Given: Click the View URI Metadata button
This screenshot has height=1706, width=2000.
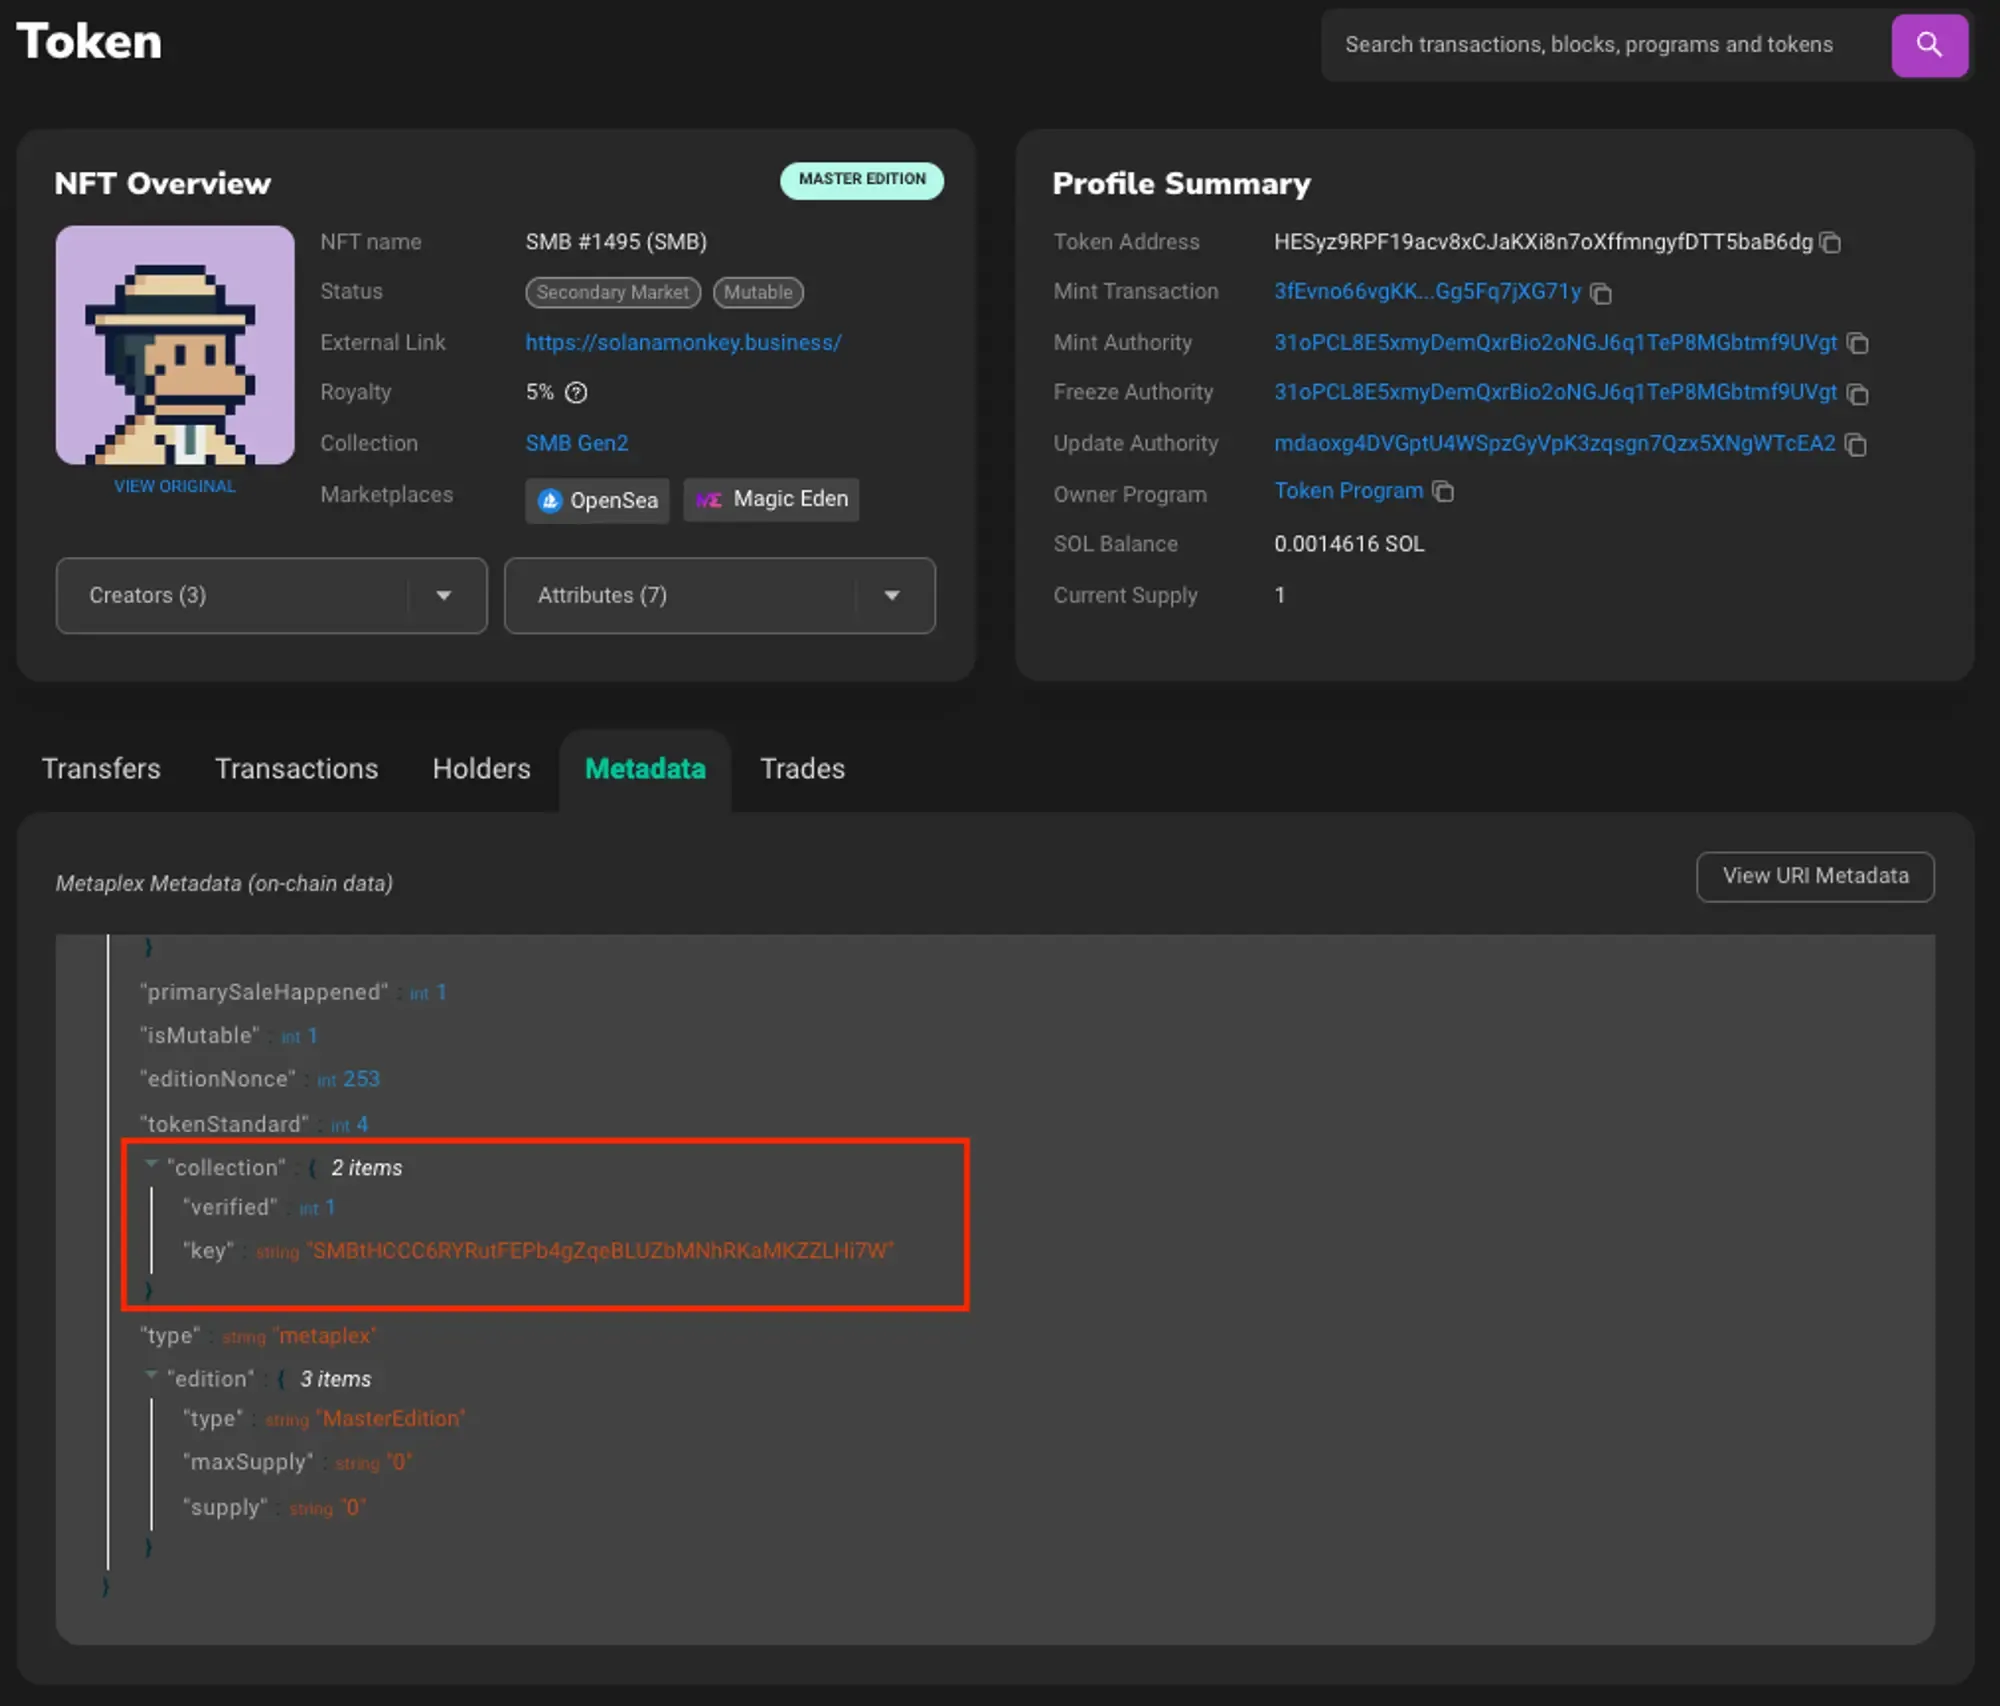Looking at the screenshot, I should pyautogui.click(x=1815, y=876).
